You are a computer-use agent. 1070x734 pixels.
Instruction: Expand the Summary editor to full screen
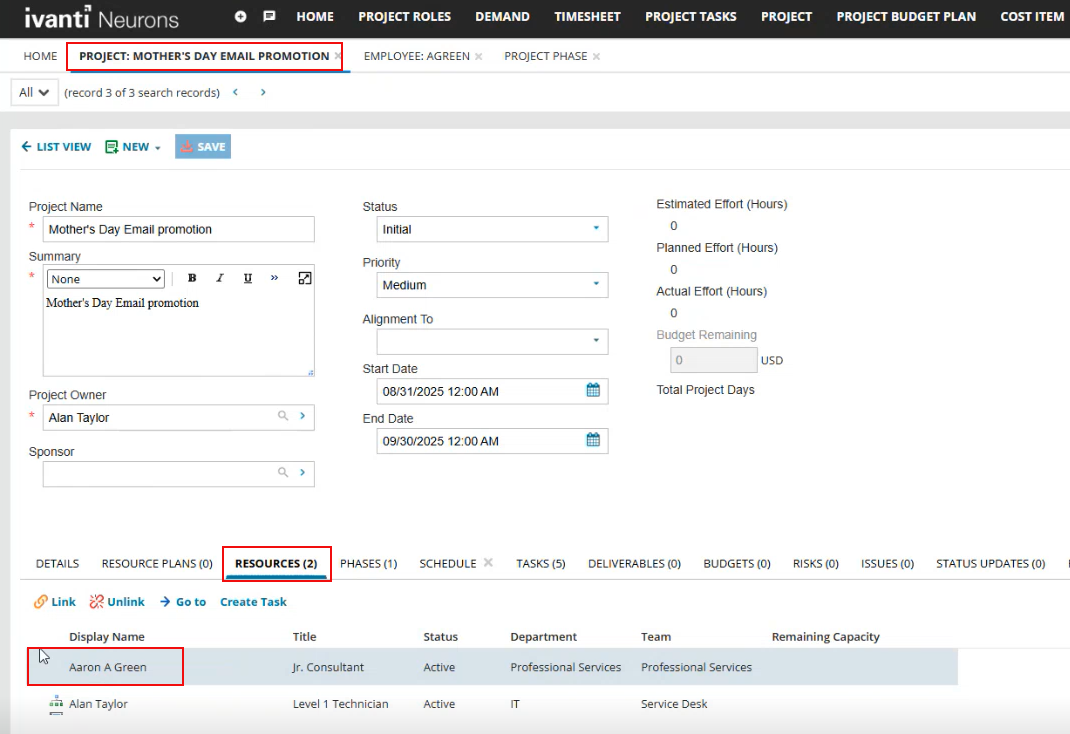[304, 278]
